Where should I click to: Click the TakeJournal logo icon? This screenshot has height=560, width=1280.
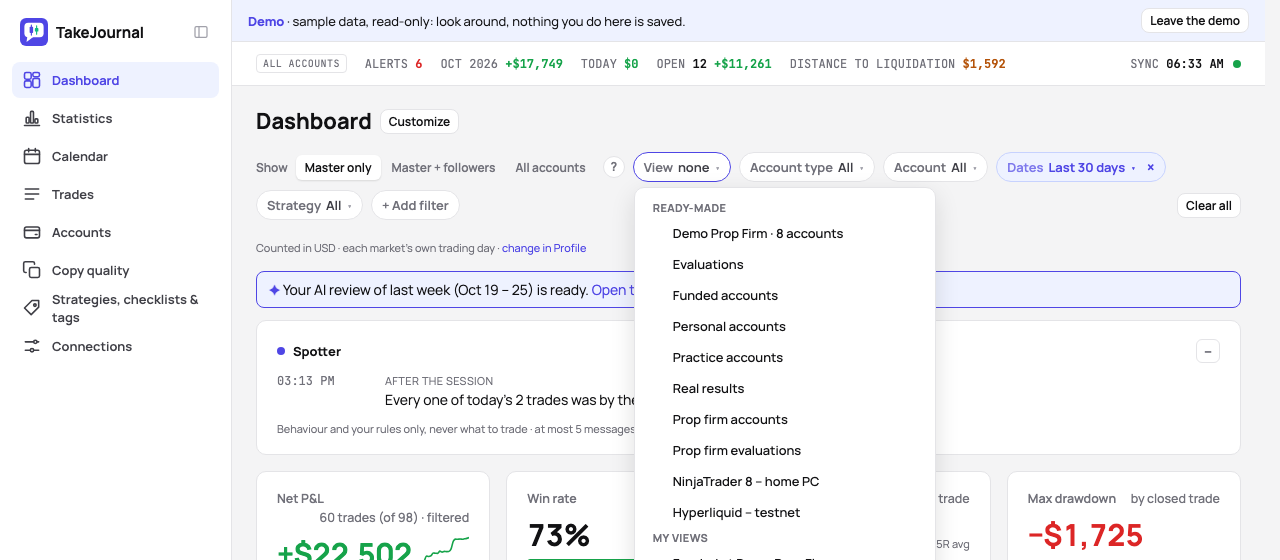click(34, 32)
